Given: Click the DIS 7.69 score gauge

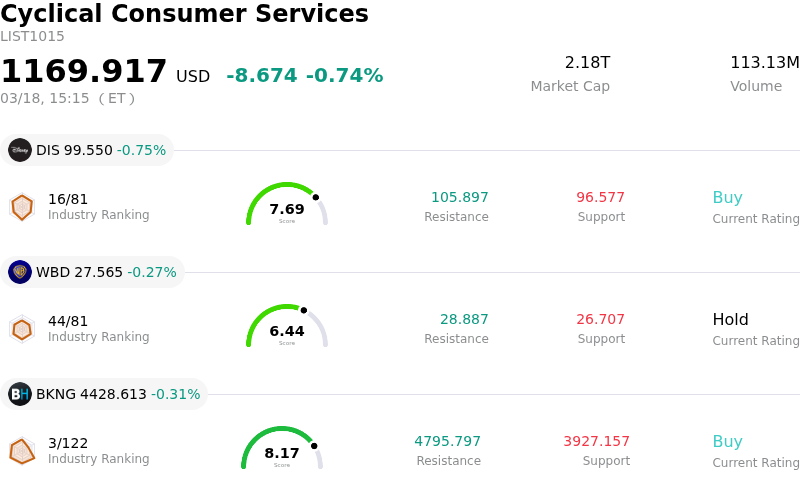Looking at the screenshot, I should pos(287,207).
